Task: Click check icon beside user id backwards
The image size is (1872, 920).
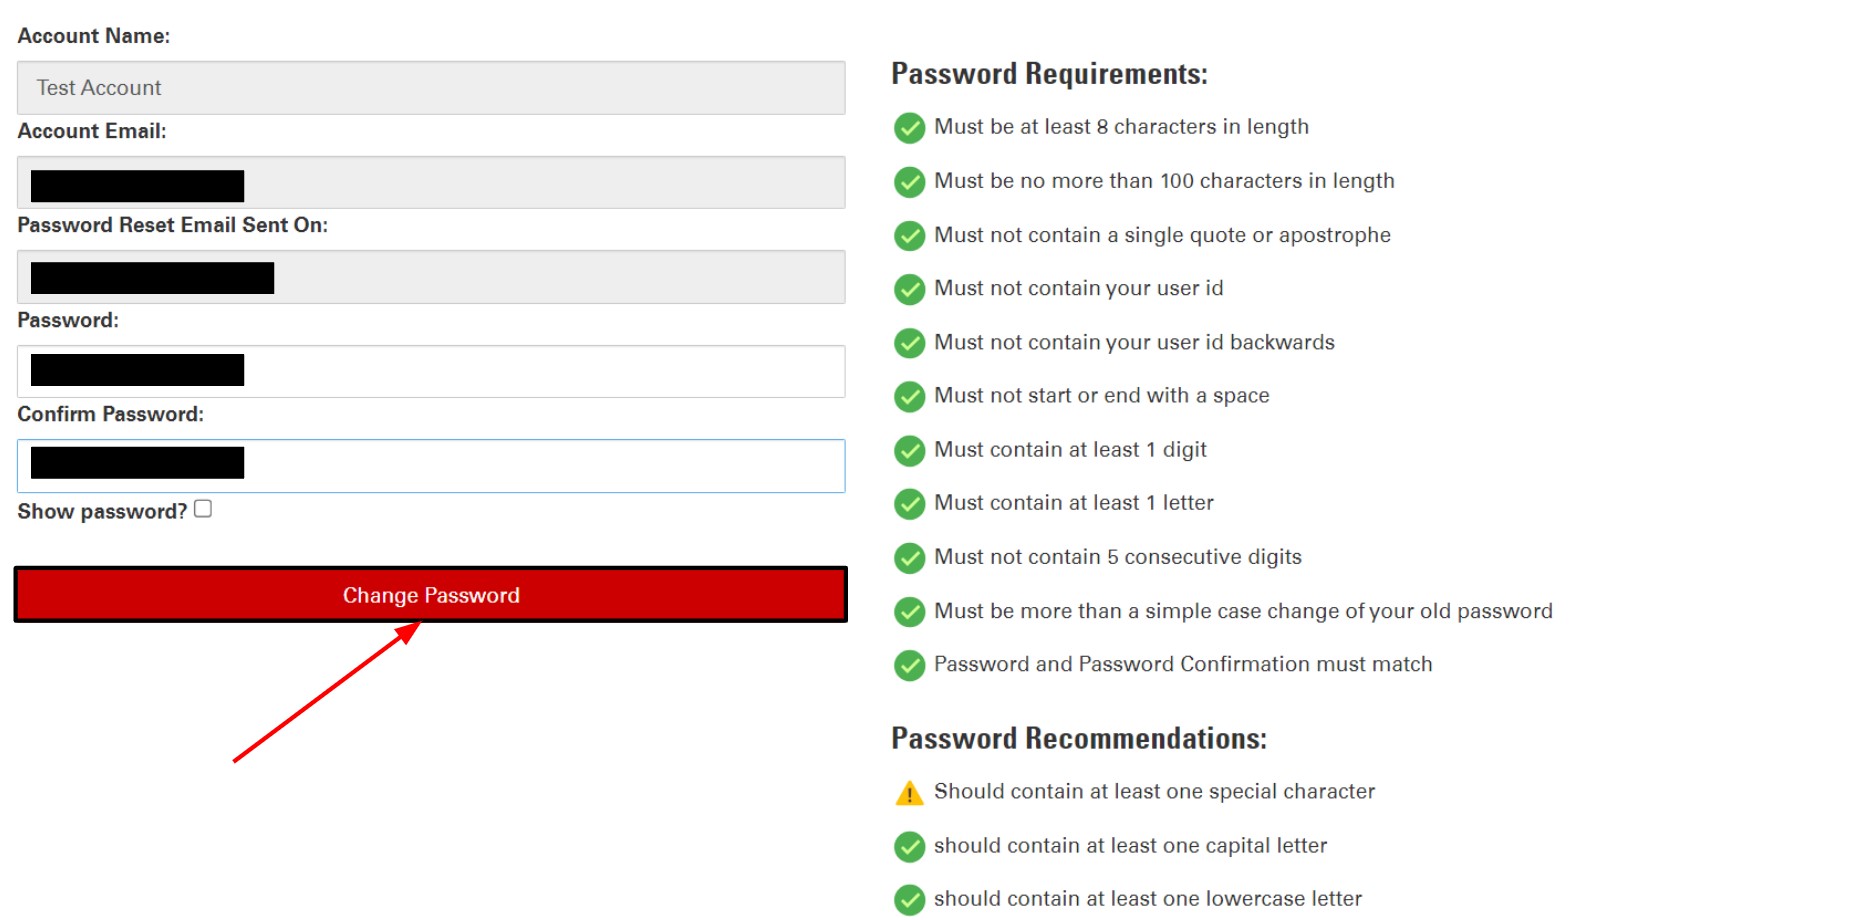Action: tap(909, 343)
